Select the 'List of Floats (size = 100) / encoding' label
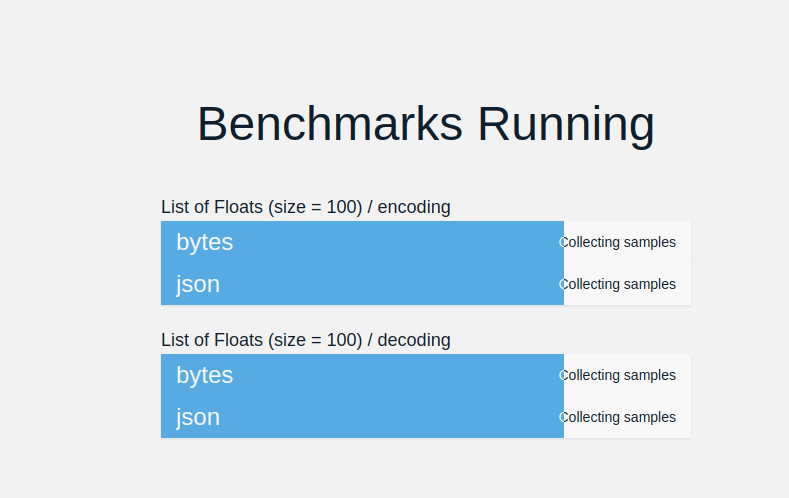 305,207
